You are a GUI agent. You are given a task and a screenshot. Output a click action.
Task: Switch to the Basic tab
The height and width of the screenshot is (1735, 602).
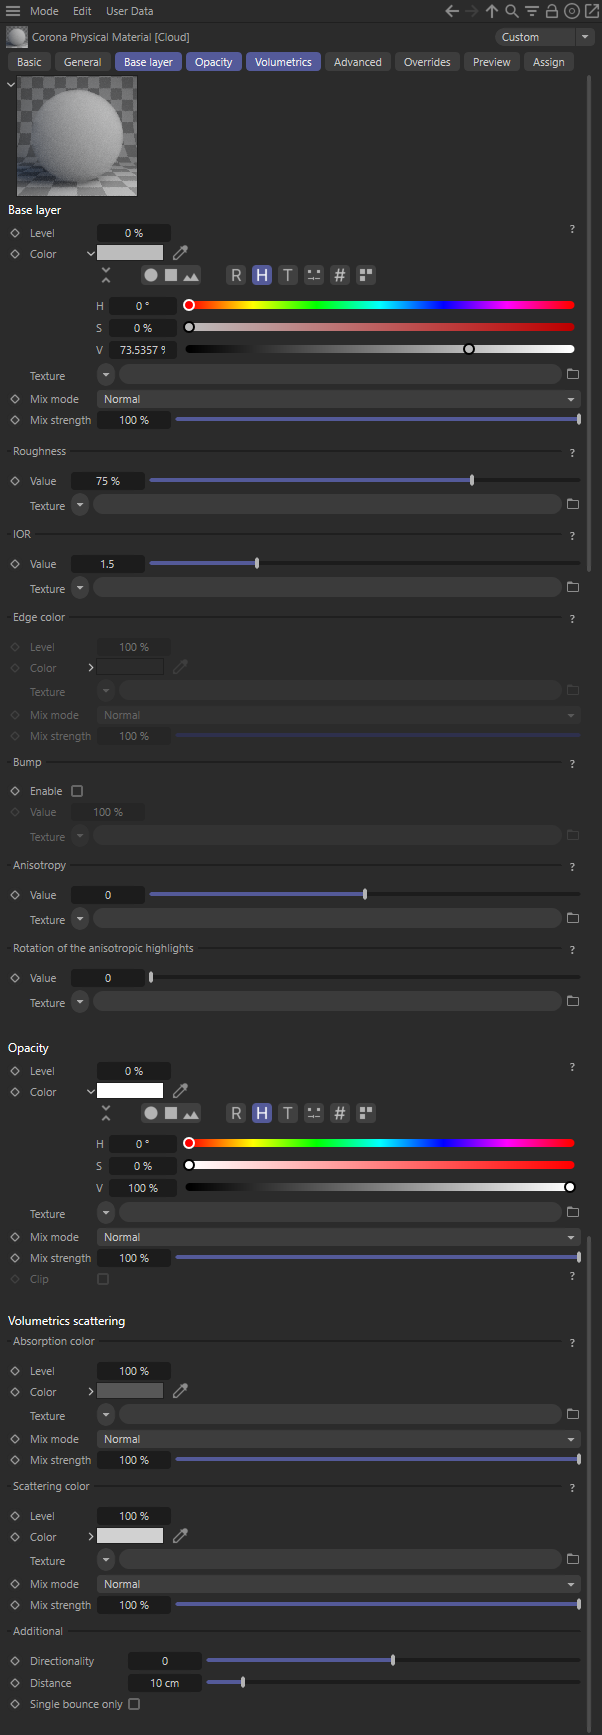pos(30,62)
